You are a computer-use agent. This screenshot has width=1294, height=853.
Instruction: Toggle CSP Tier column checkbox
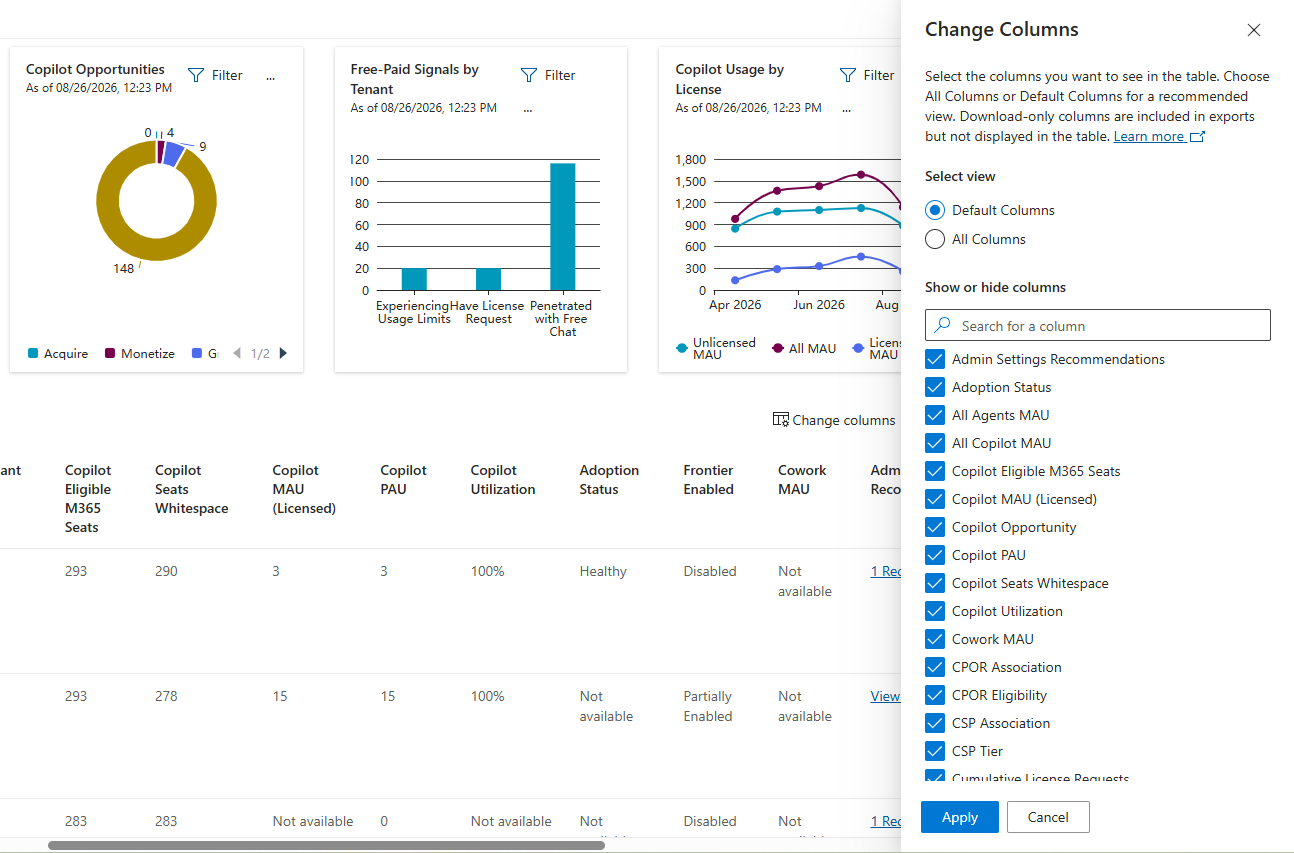935,751
